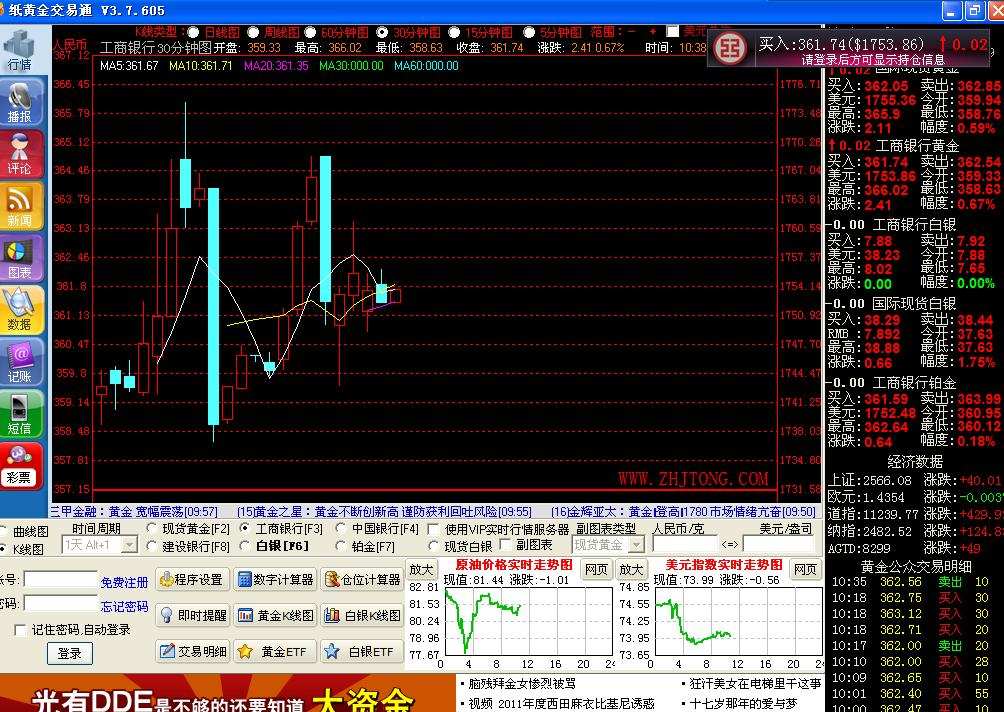Expand the 时间周期 time period dropdown

[x=129, y=545]
